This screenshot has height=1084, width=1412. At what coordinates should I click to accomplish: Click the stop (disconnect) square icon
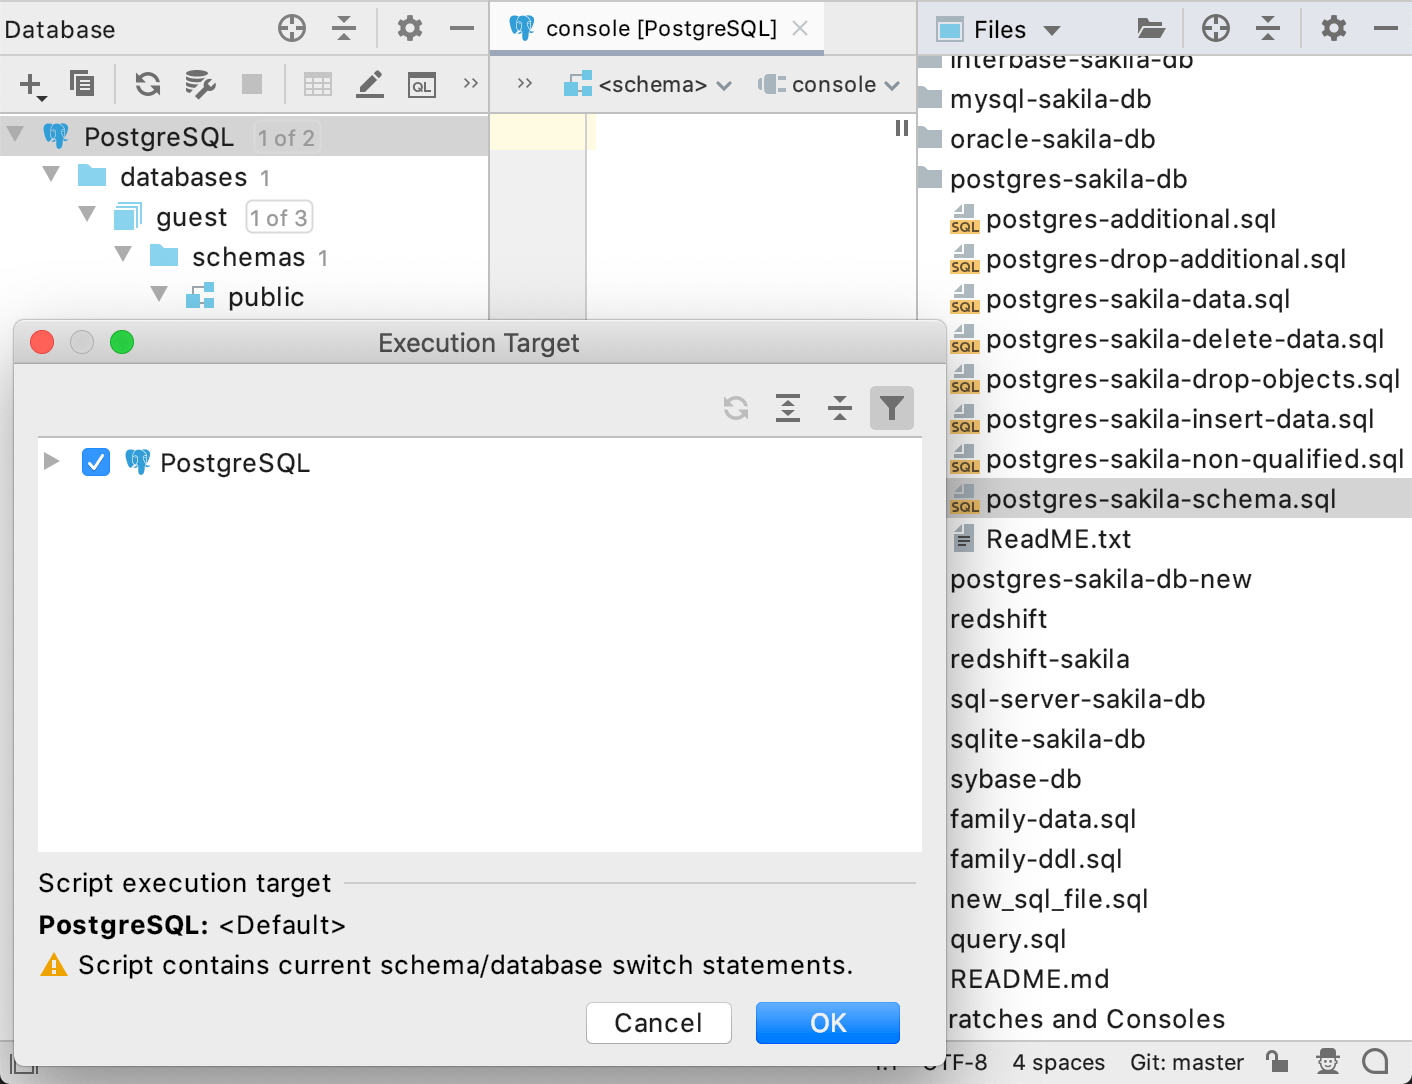click(x=252, y=84)
